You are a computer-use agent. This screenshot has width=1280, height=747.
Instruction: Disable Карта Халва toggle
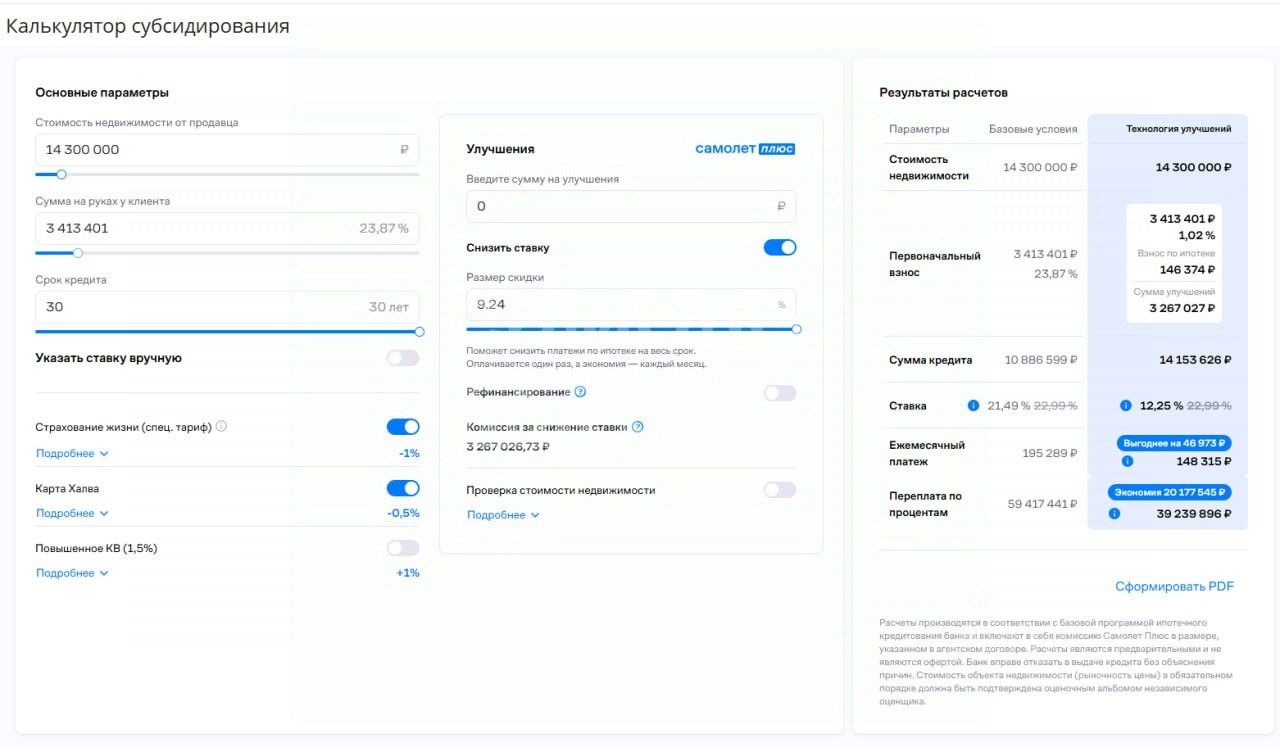click(403, 488)
